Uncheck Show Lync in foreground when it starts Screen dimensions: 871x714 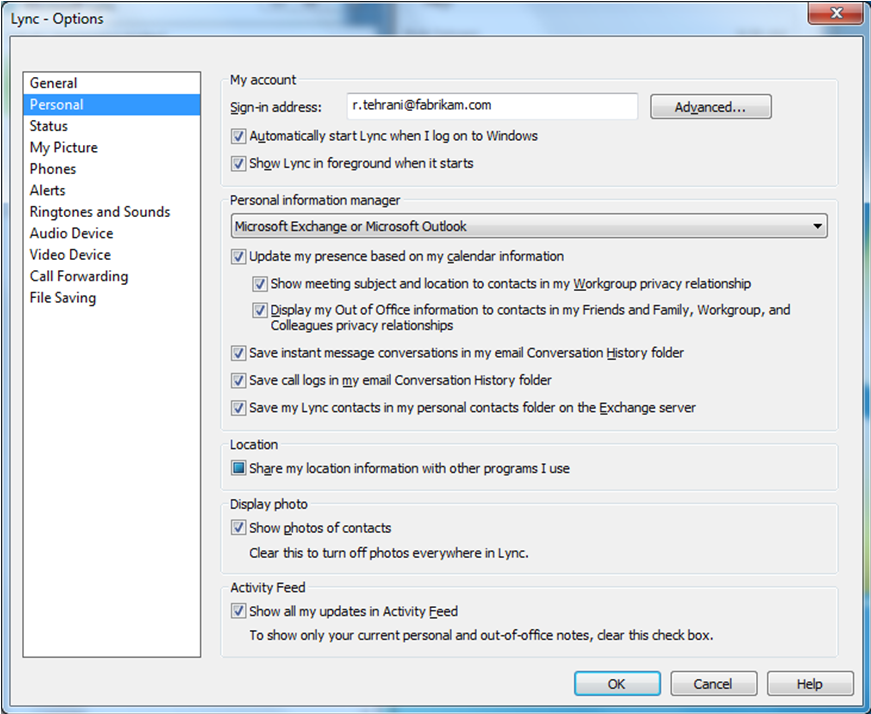coord(239,163)
